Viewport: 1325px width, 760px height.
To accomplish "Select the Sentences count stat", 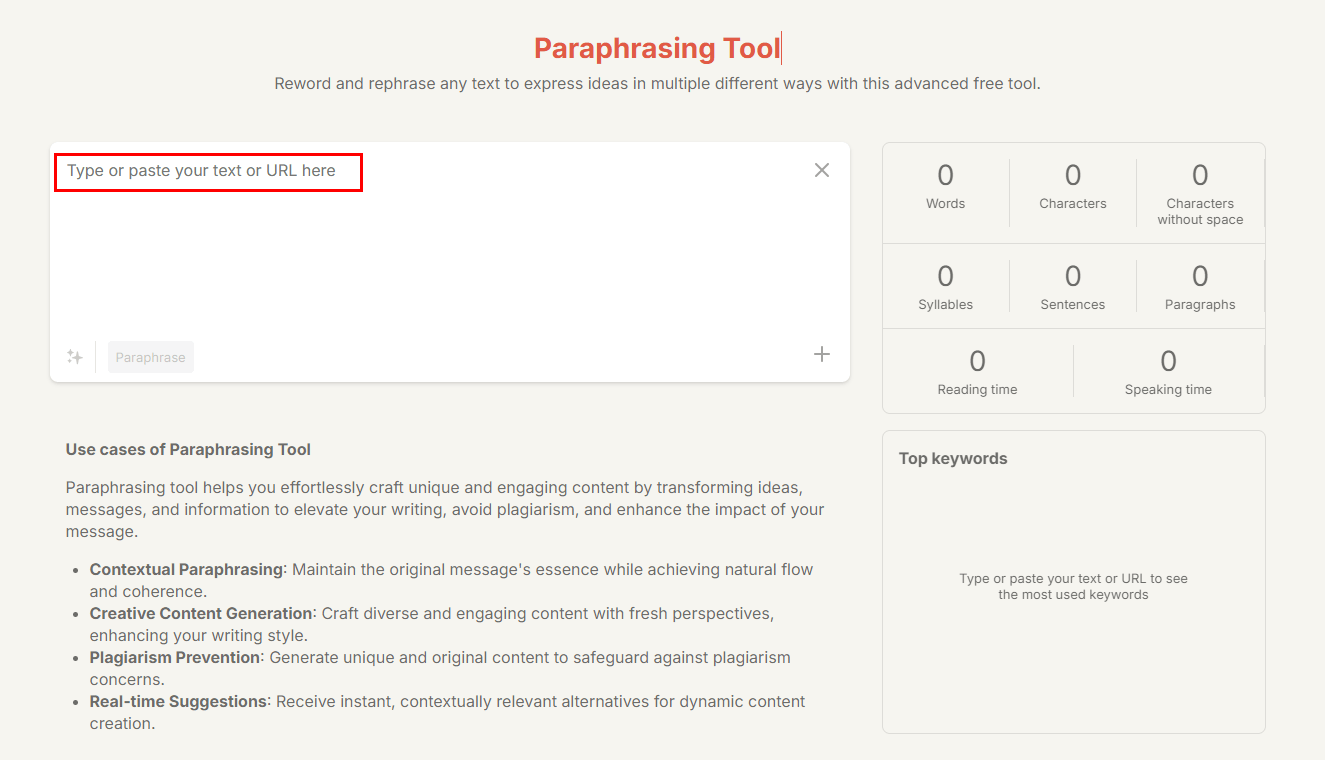I will click(x=1073, y=287).
